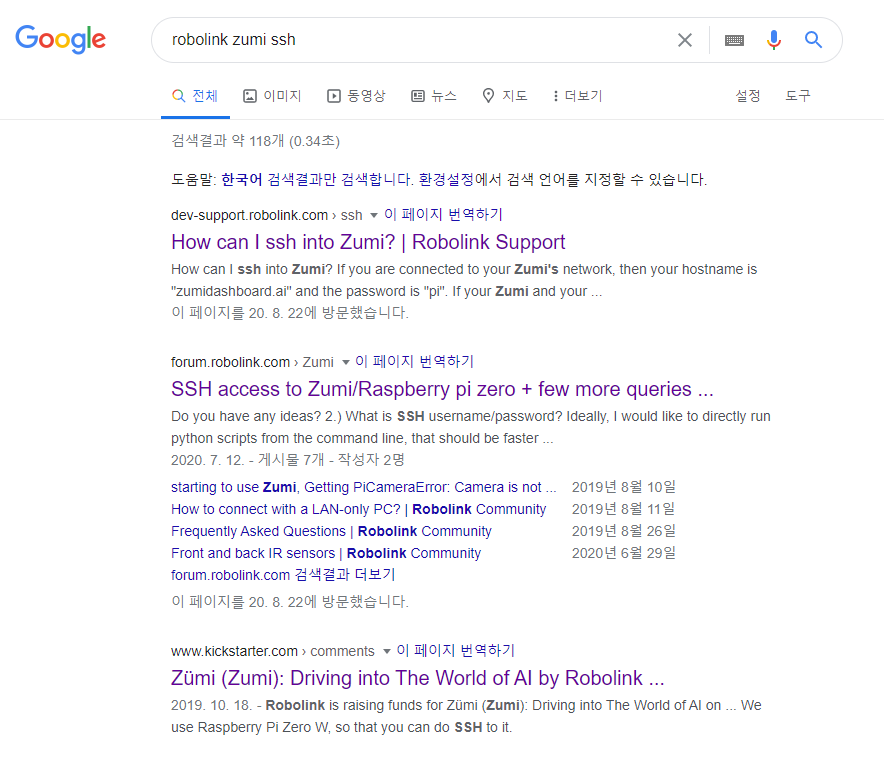884x765 pixels.
Task: Expand the dropdown arrow beside dev-support.robolink.com
Action: pyautogui.click(x=373, y=215)
